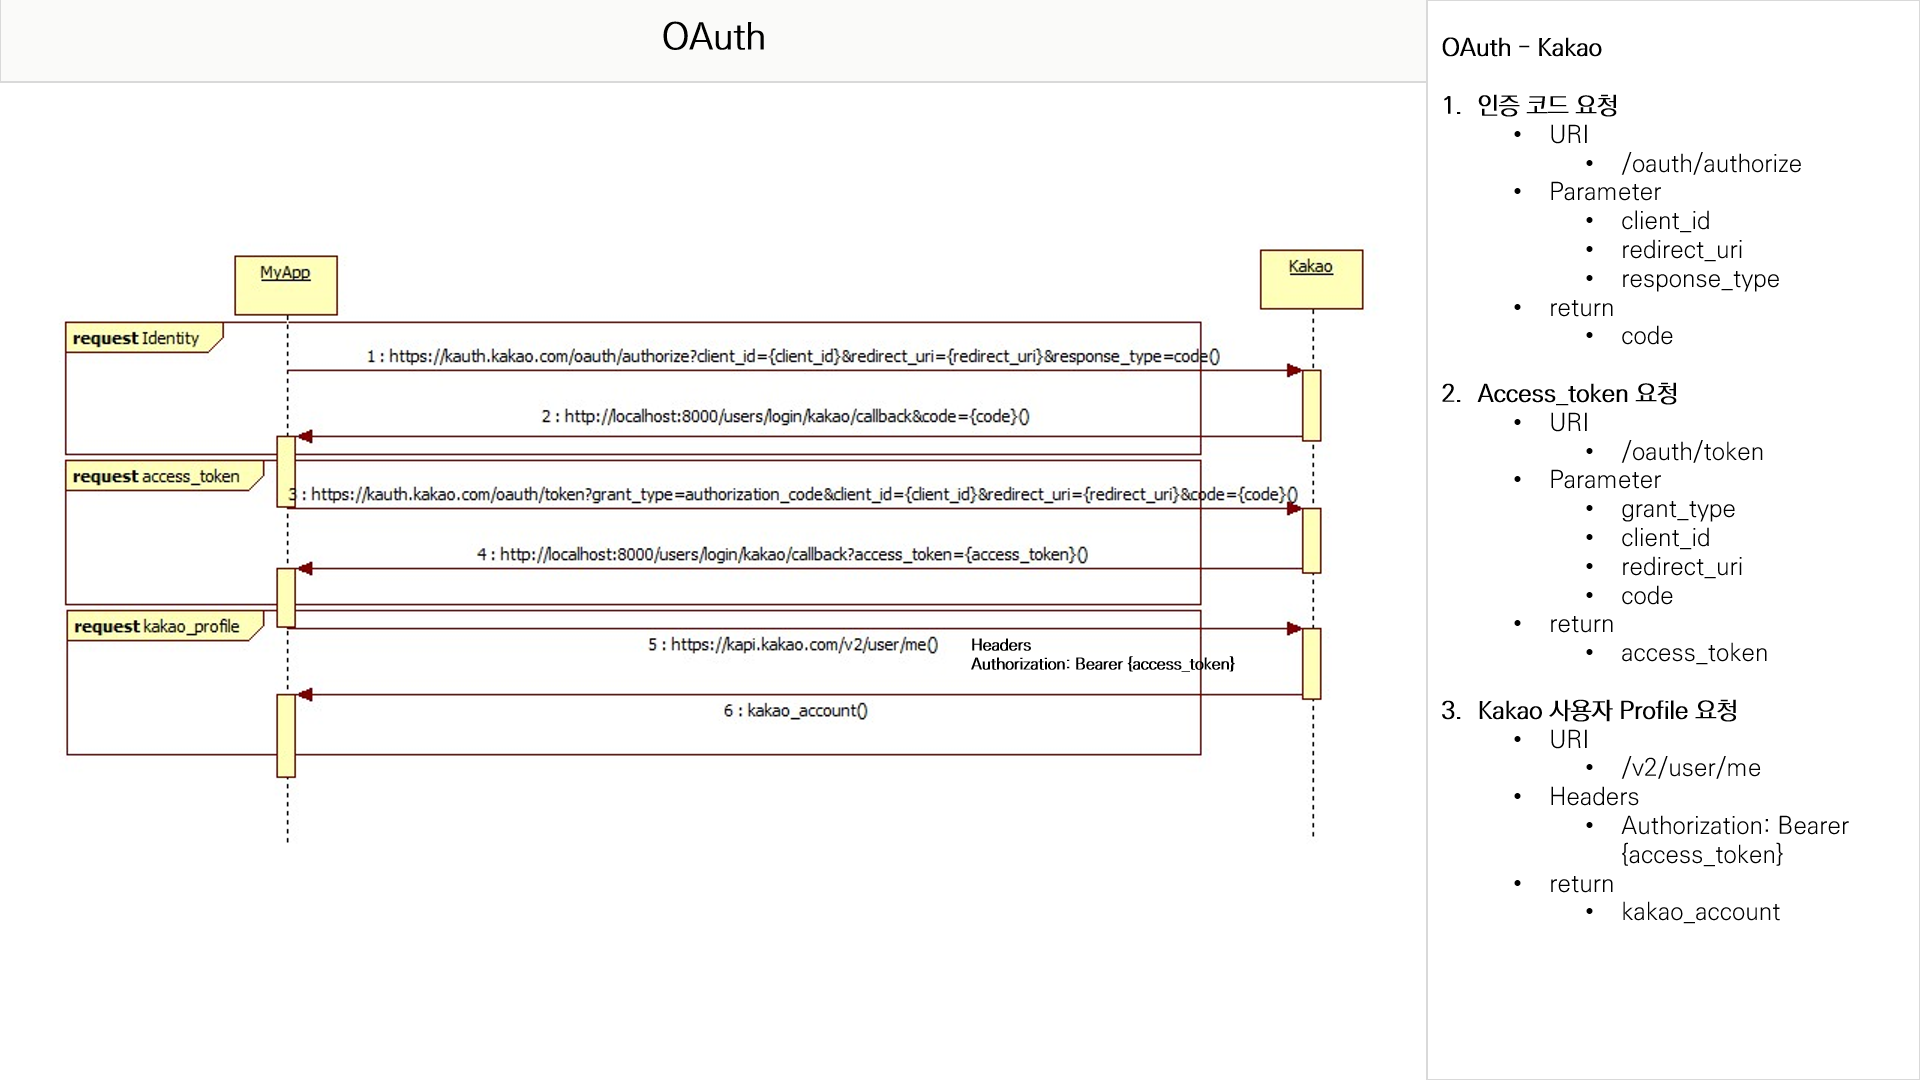Viewport: 1920px width, 1080px height.
Task: Click the MyApp lifeline box
Action: tap(285, 285)
